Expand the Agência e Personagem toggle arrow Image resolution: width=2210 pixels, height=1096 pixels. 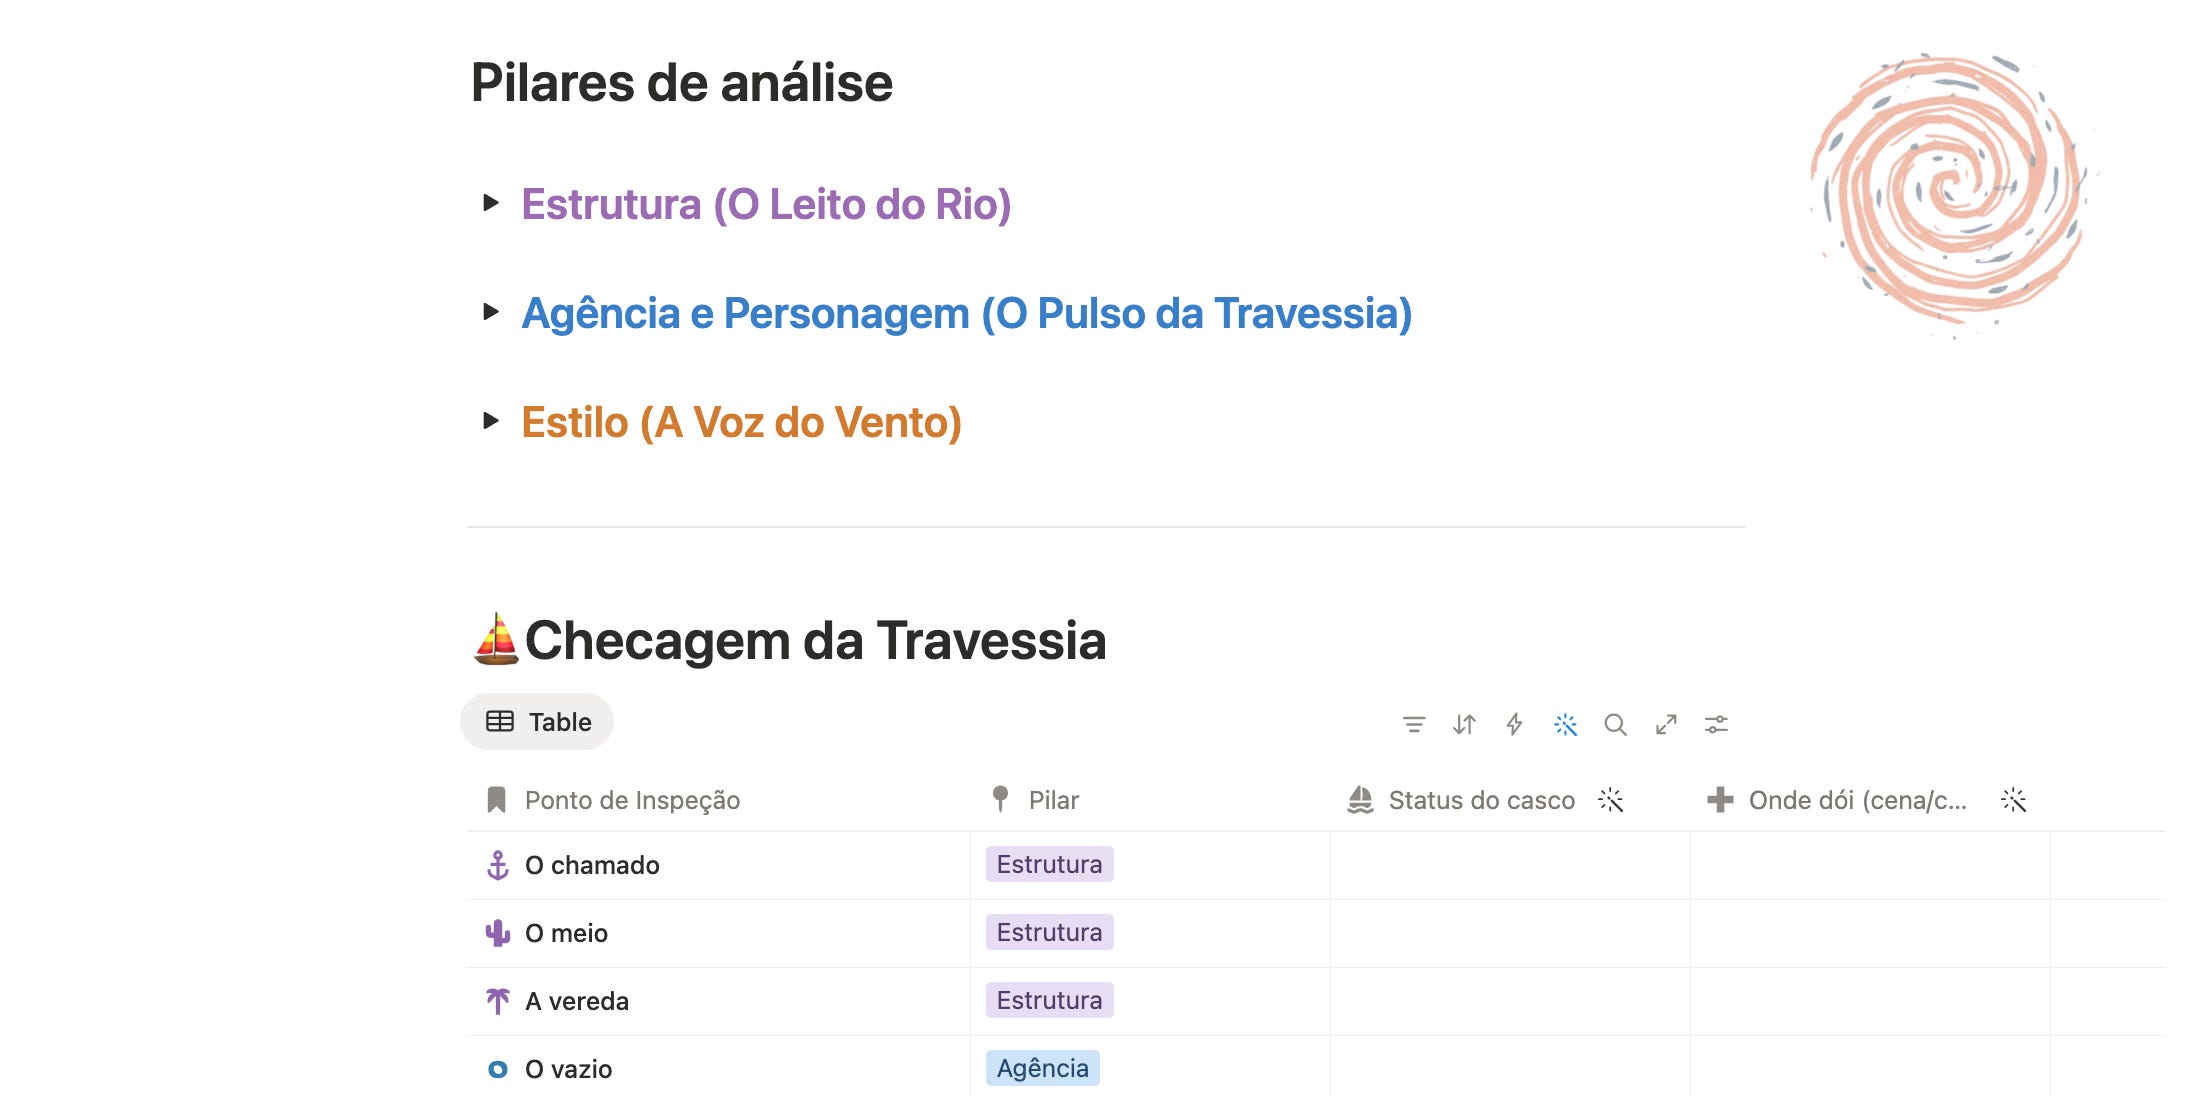[x=490, y=312]
